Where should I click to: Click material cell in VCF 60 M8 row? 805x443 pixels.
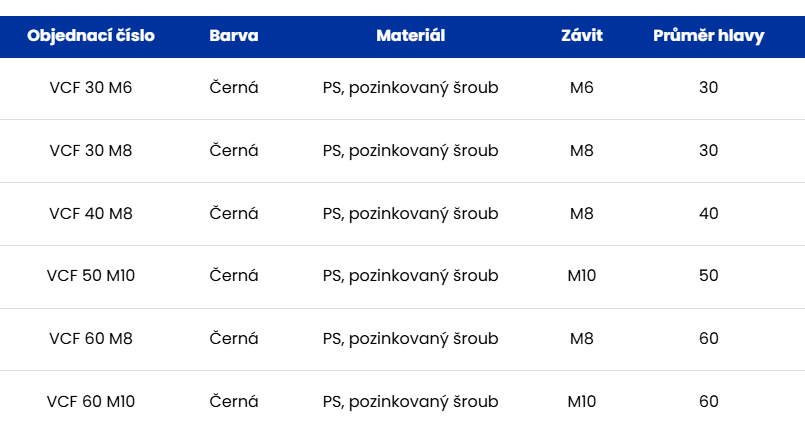pyautogui.click(x=410, y=339)
